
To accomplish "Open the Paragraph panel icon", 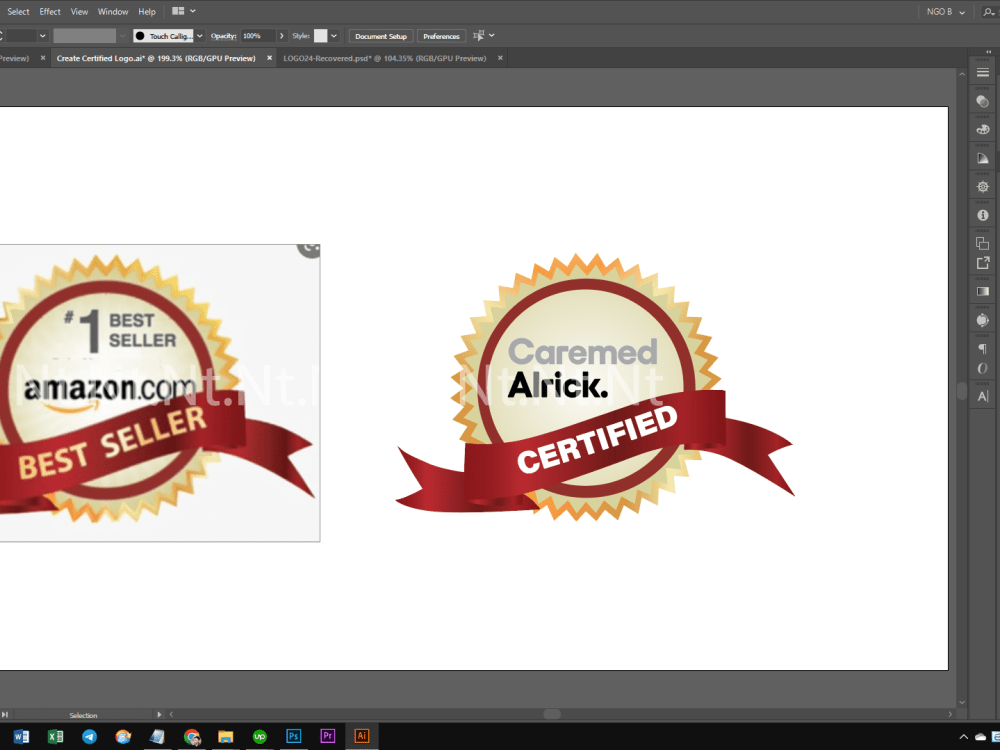I will pyautogui.click(x=982, y=348).
